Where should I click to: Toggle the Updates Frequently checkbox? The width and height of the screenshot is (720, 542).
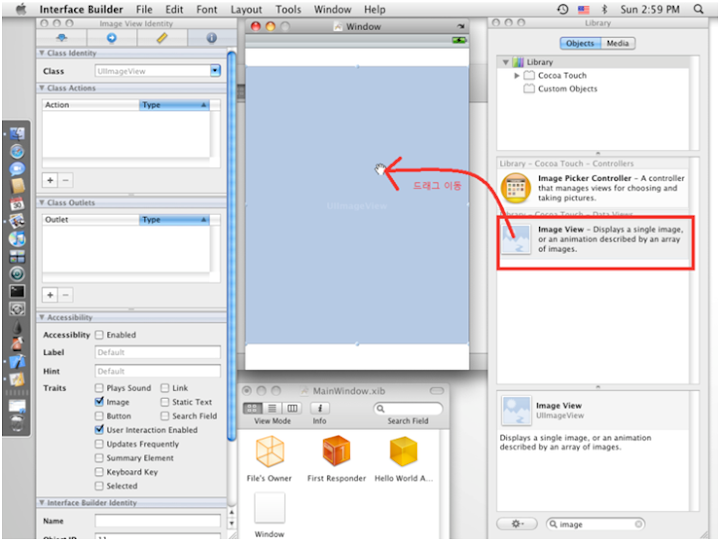point(99,444)
